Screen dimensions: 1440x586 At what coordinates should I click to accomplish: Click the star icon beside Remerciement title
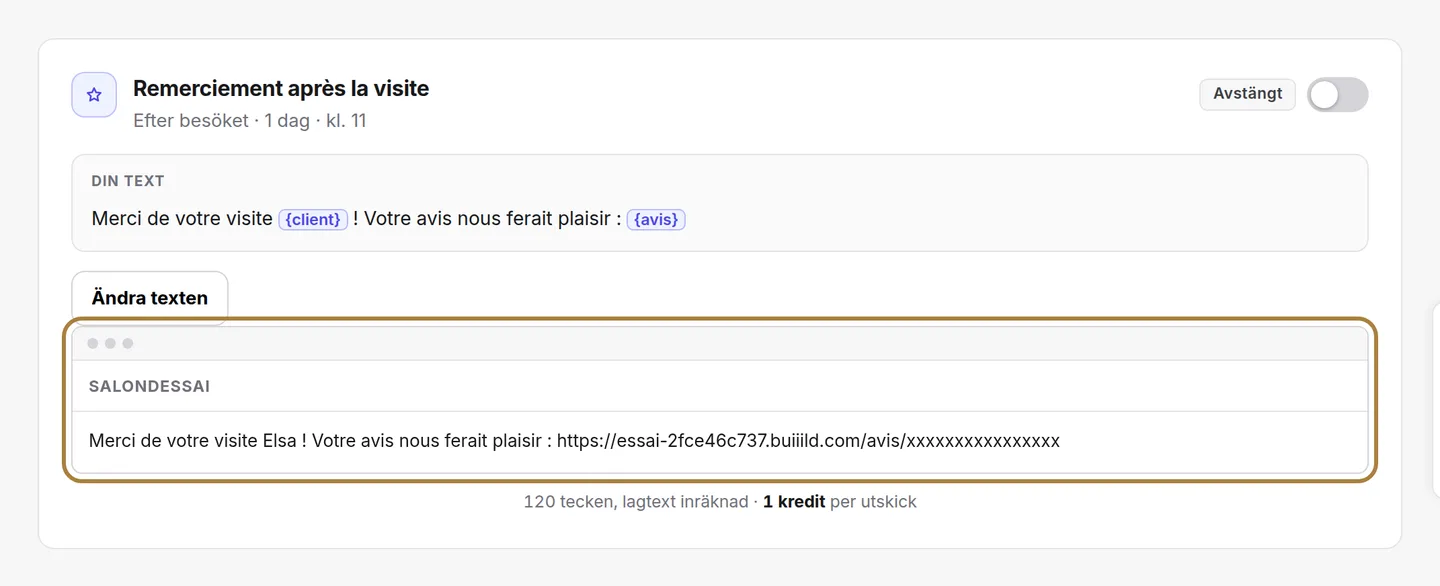point(94,95)
